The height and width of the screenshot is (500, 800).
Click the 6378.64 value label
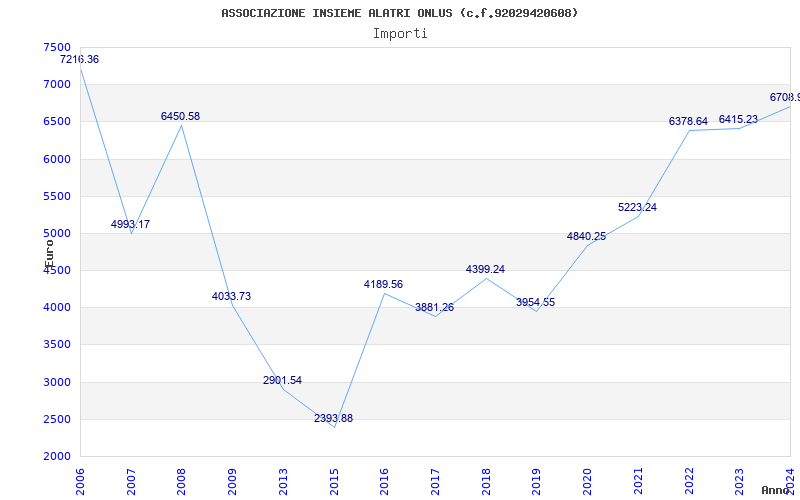pyautogui.click(x=689, y=121)
